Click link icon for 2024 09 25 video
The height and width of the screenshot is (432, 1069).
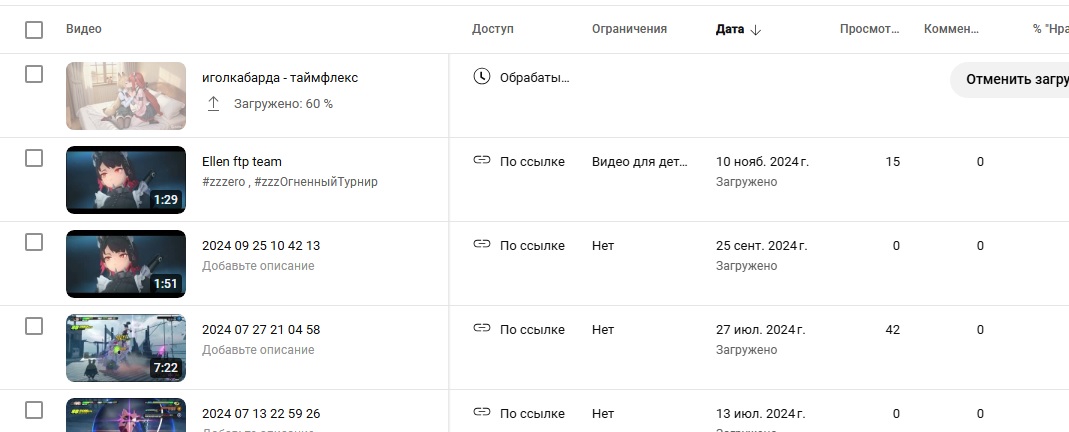482,245
